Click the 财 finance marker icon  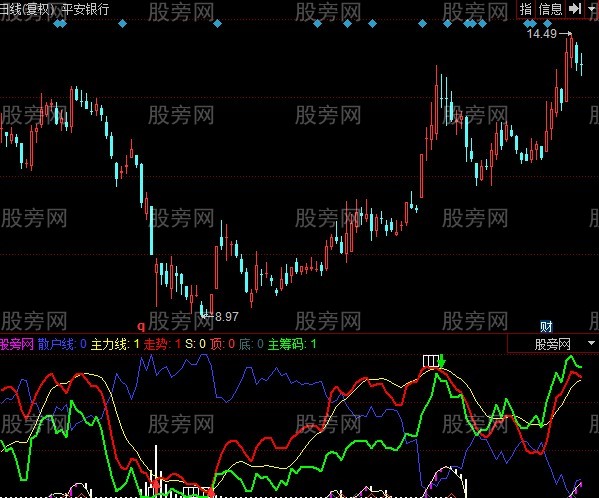tap(546, 327)
